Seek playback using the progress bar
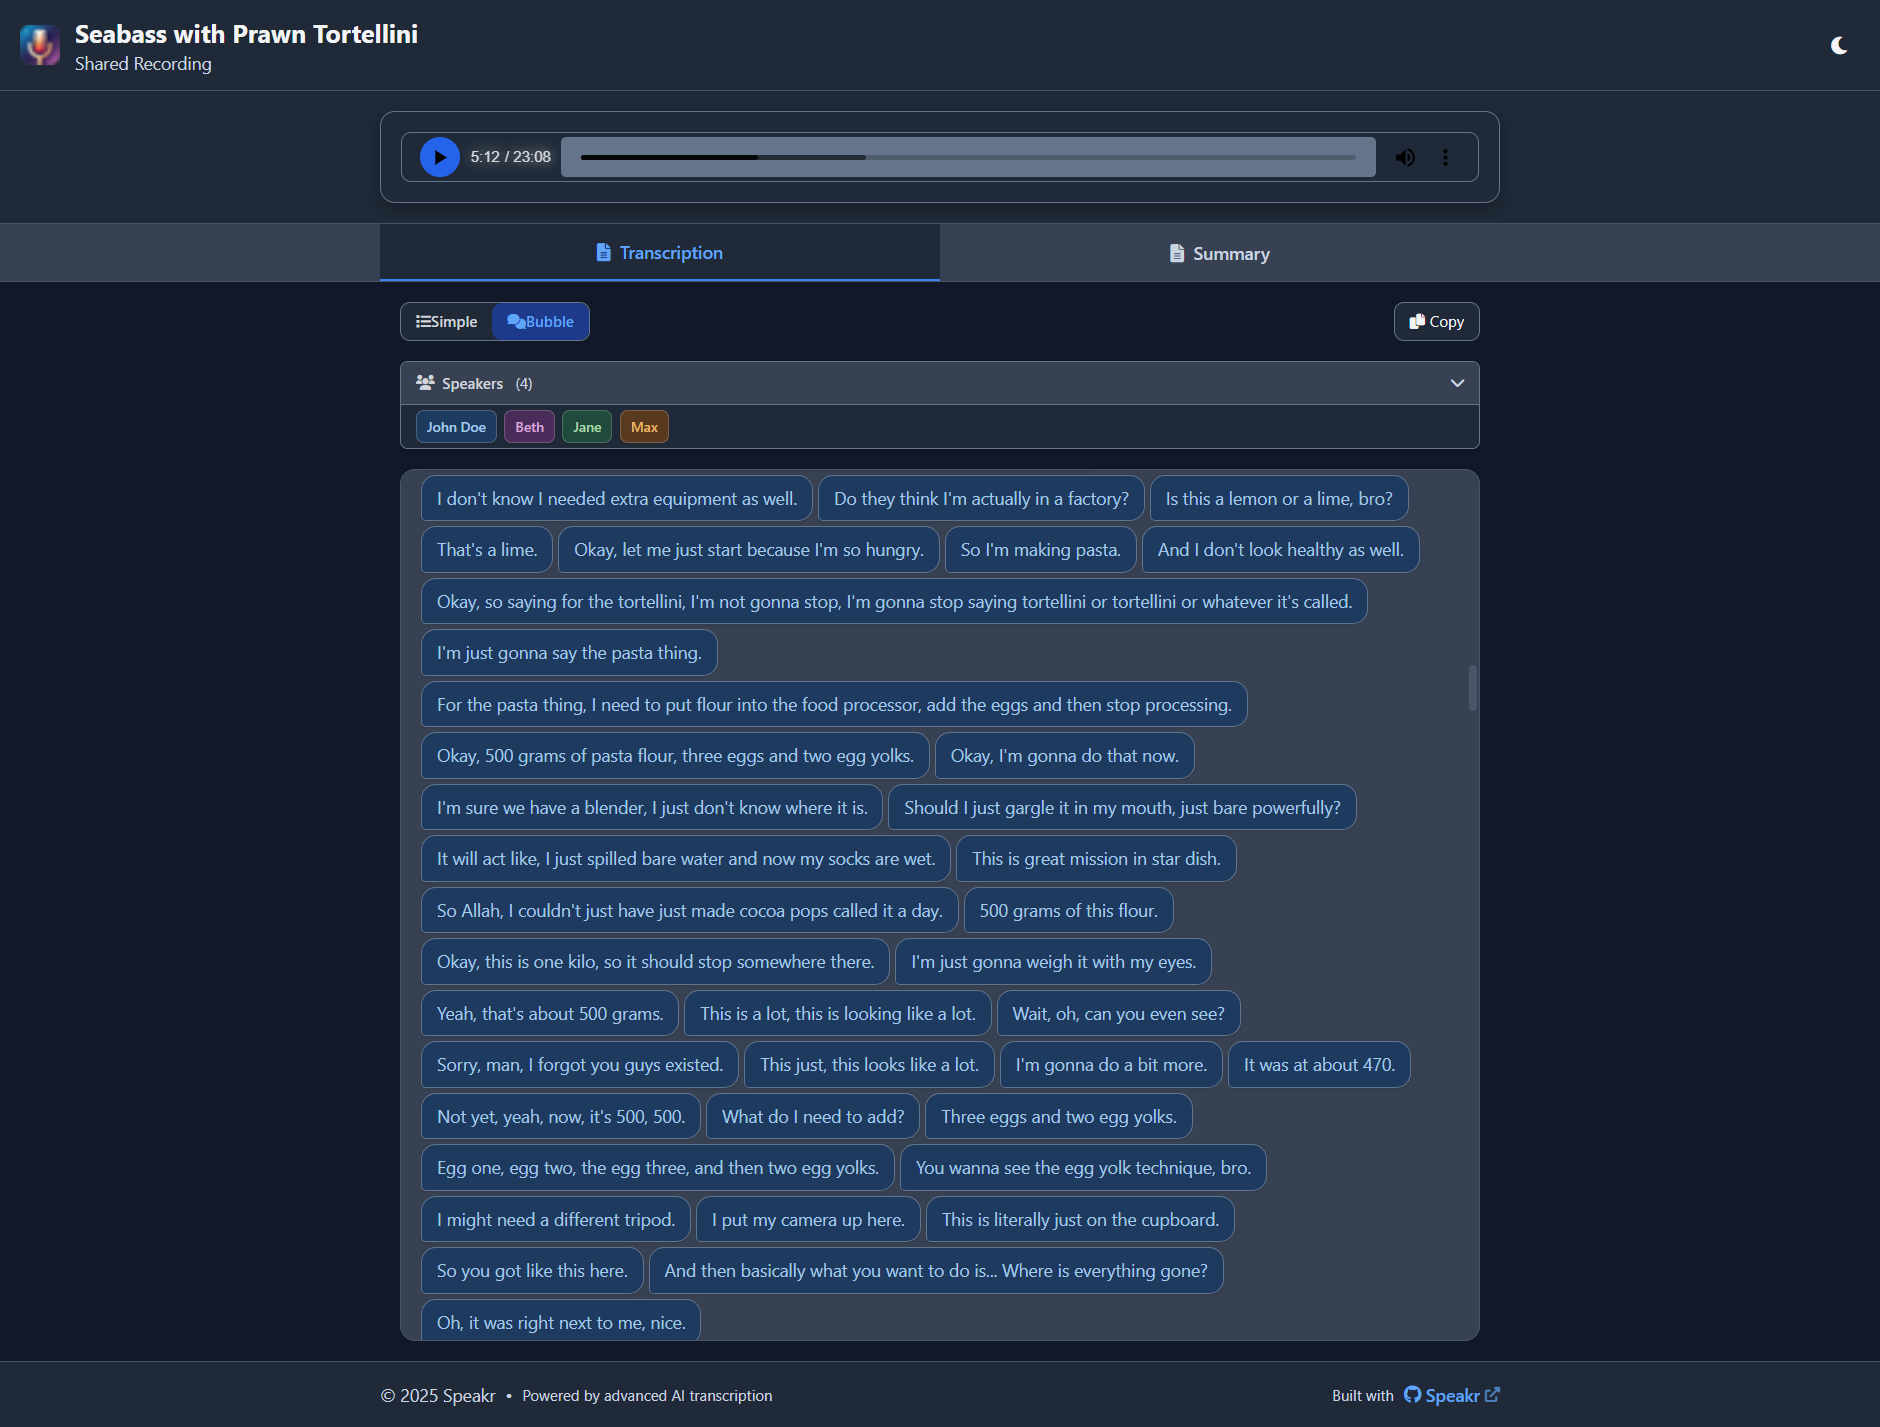This screenshot has width=1880, height=1427. point(967,157)
